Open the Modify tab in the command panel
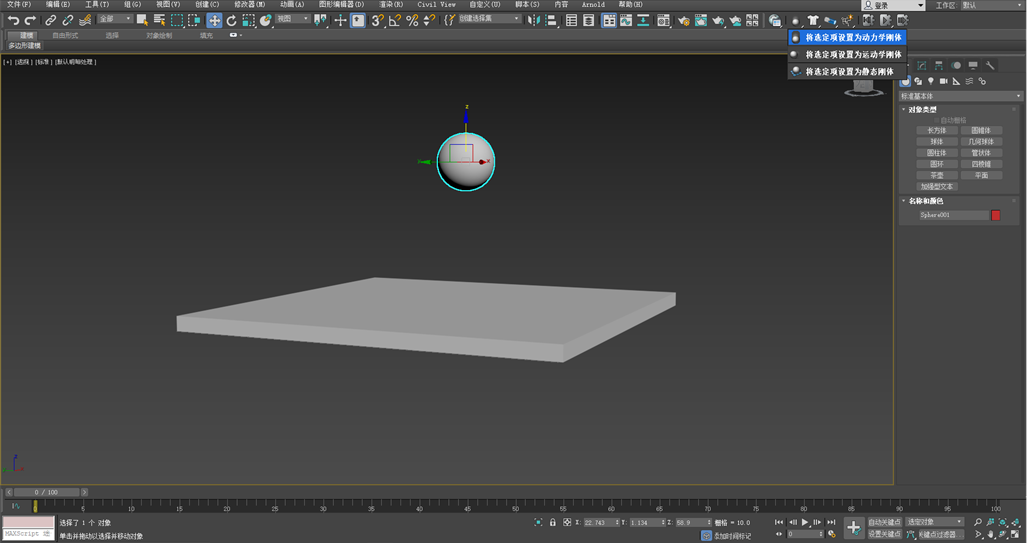The width and height of the screenshot is (1028, 543). pyautogui.click(x=922, y=66)
